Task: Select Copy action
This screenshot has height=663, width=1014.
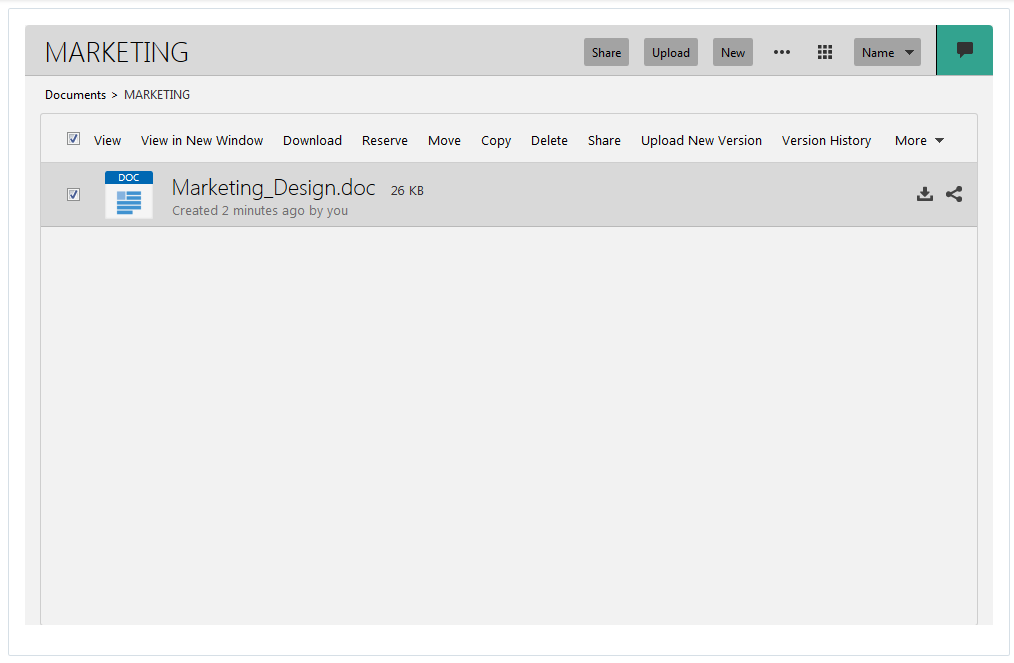Action: click(496, 140)
